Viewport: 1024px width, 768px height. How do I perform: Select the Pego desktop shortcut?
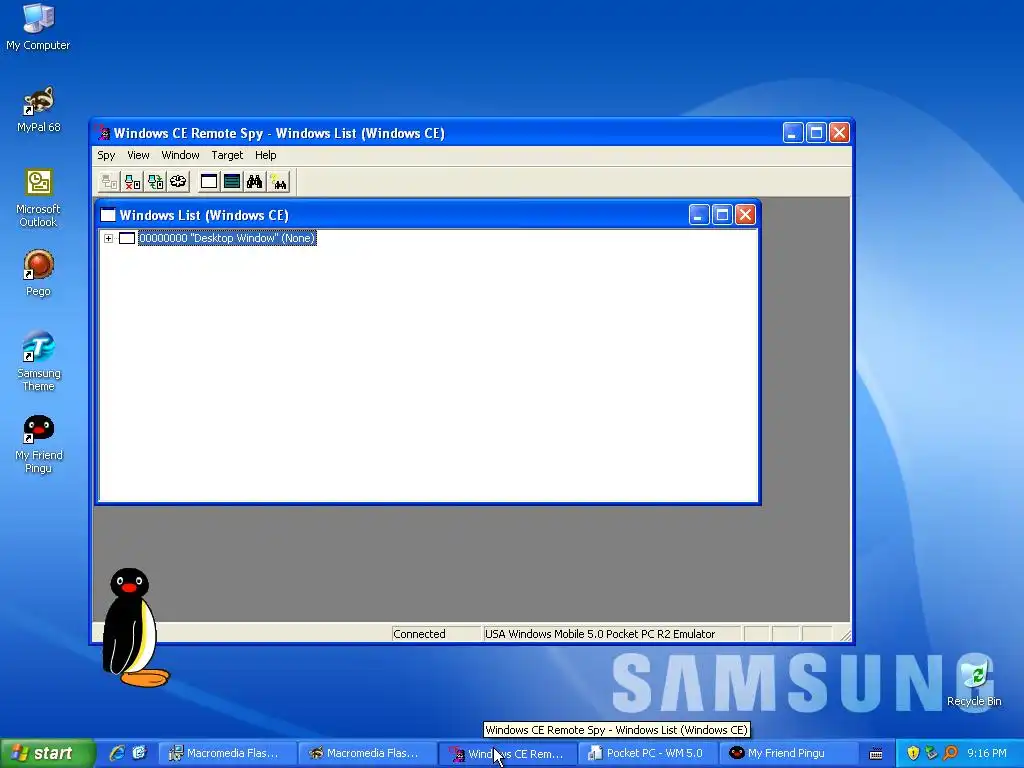pyautogui.click(x=38, y=273)
